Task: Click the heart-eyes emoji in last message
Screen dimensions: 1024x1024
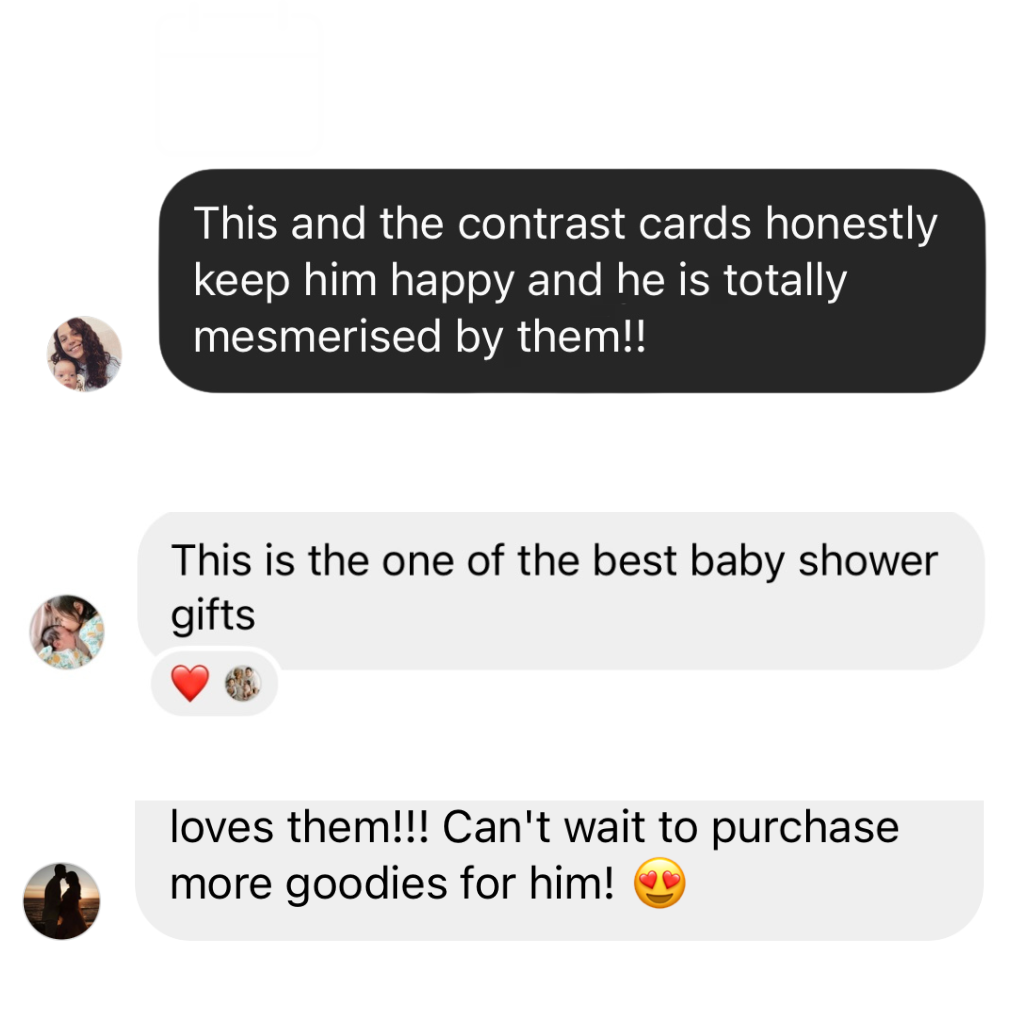Action: coord(660,883)
